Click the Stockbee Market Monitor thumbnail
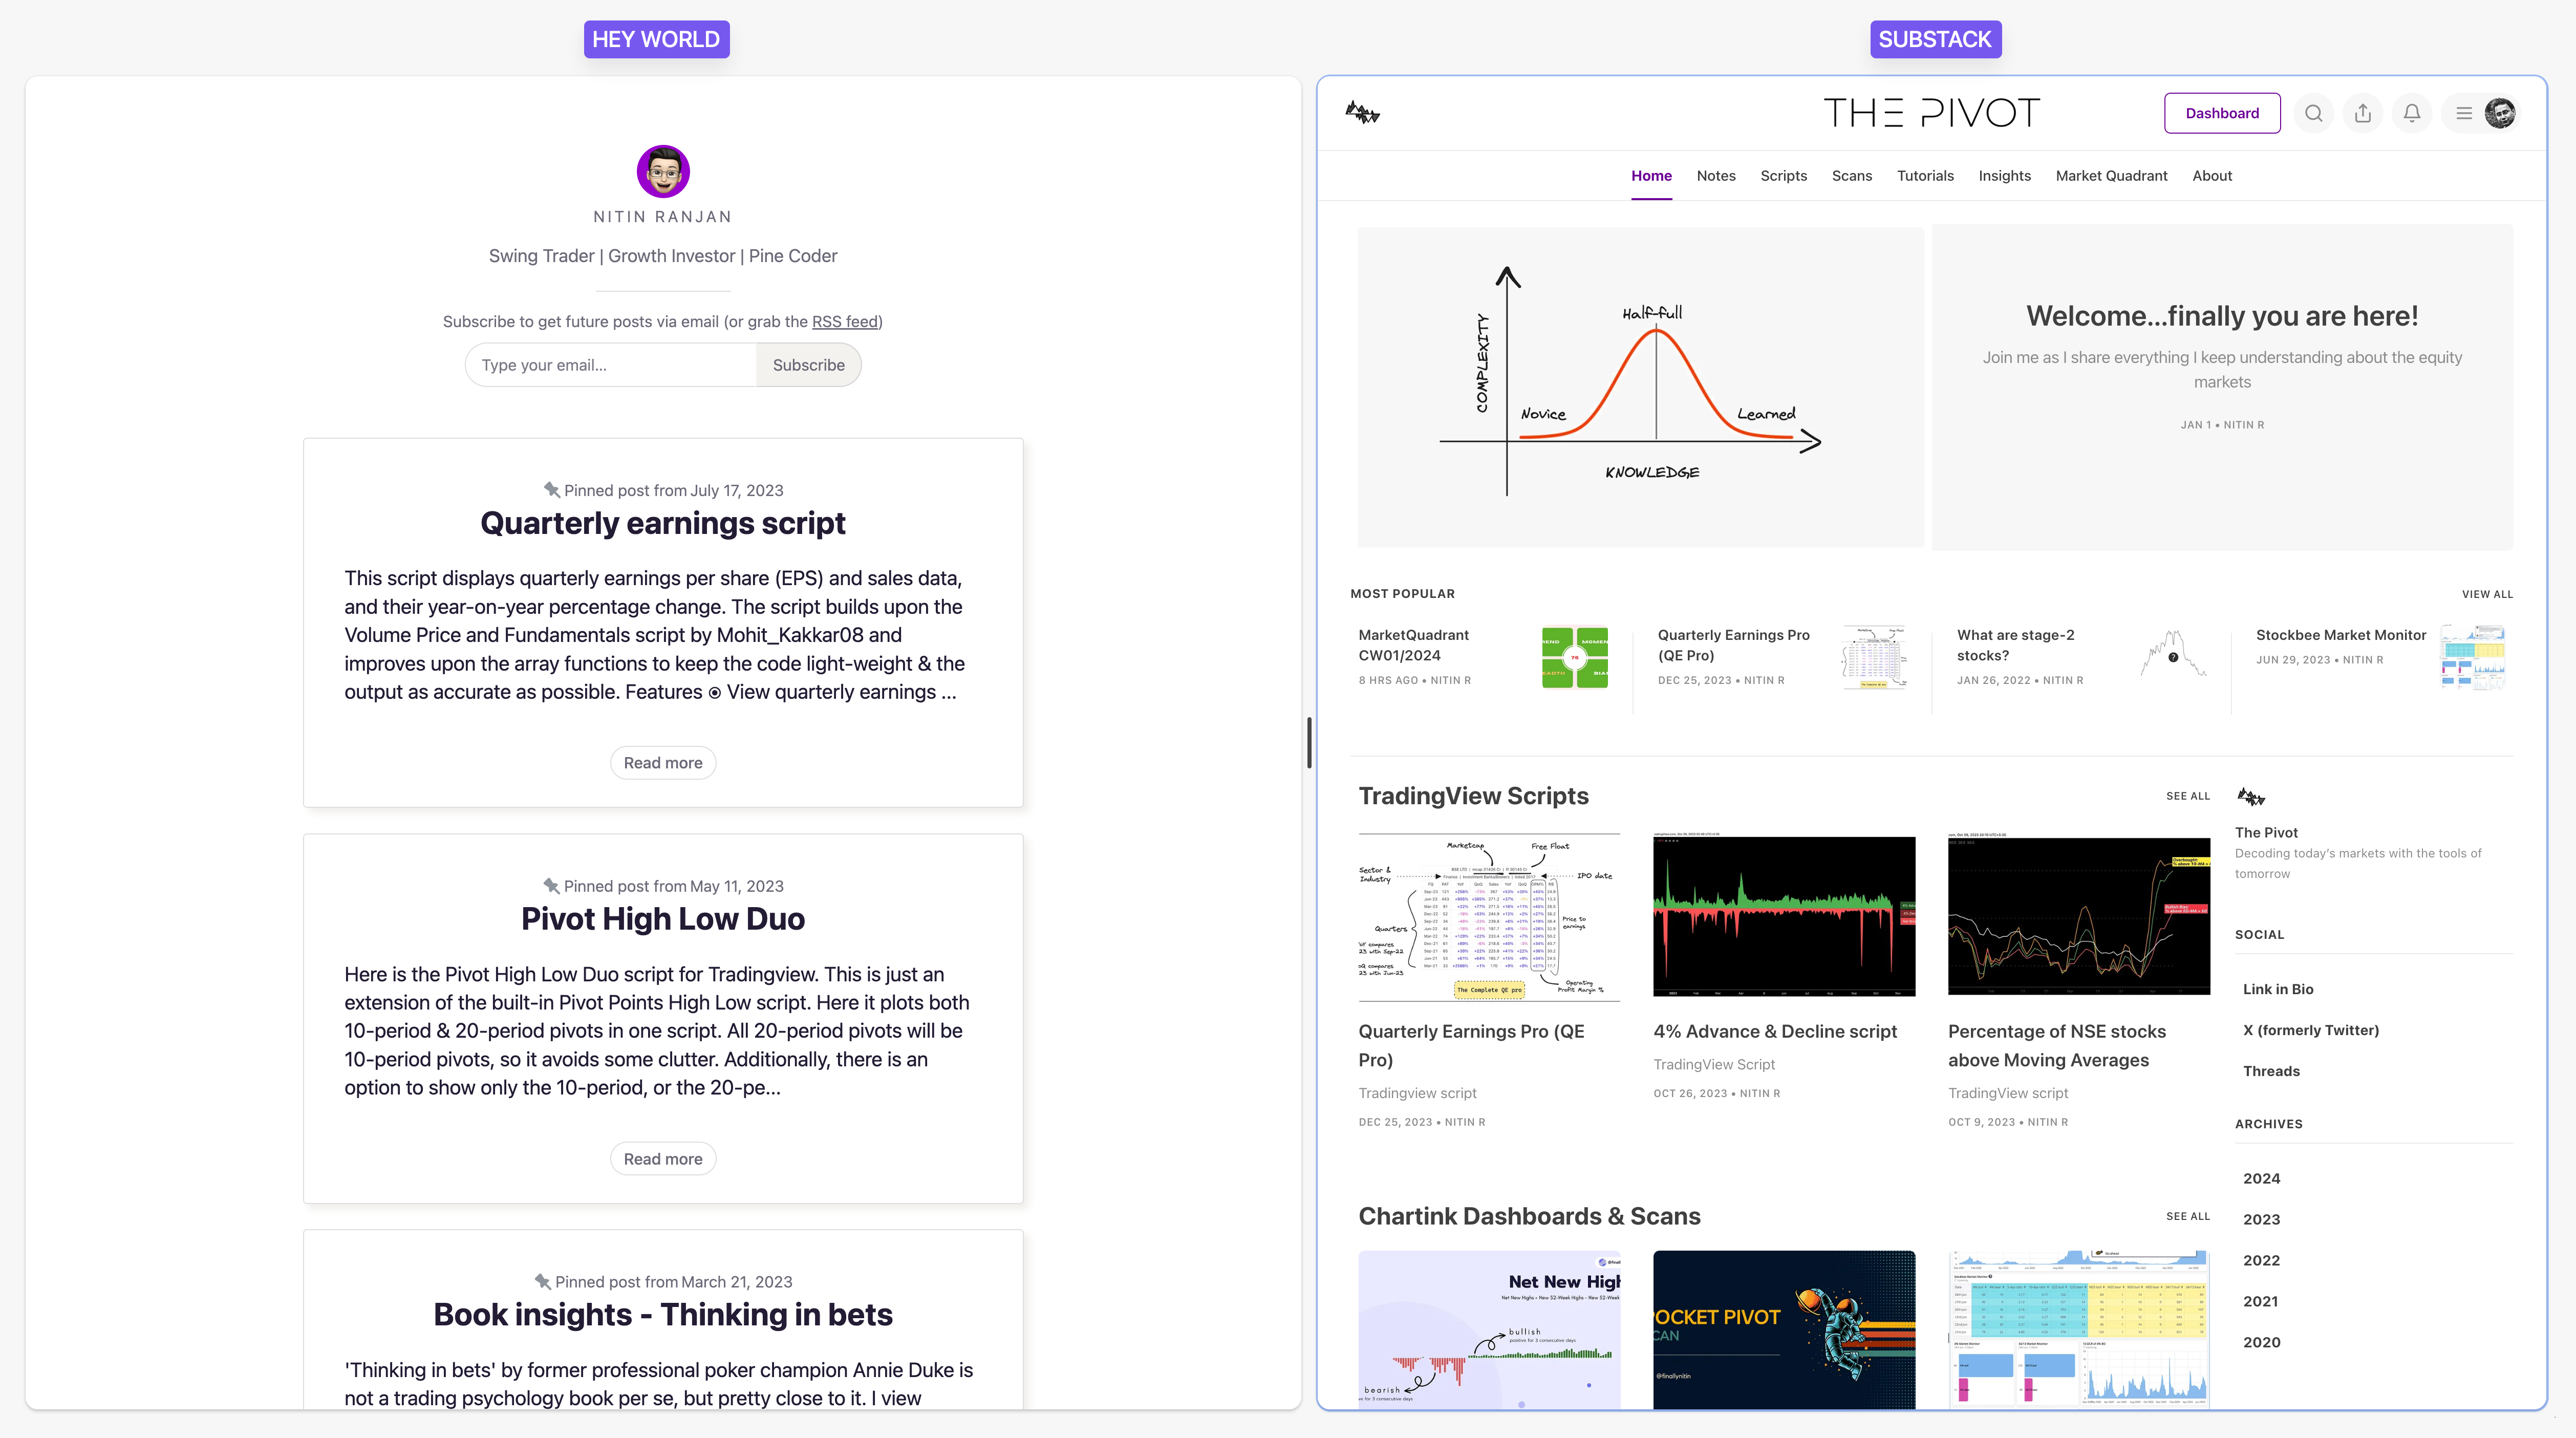2576x1438 pixels. click(x=2472, y=657)
